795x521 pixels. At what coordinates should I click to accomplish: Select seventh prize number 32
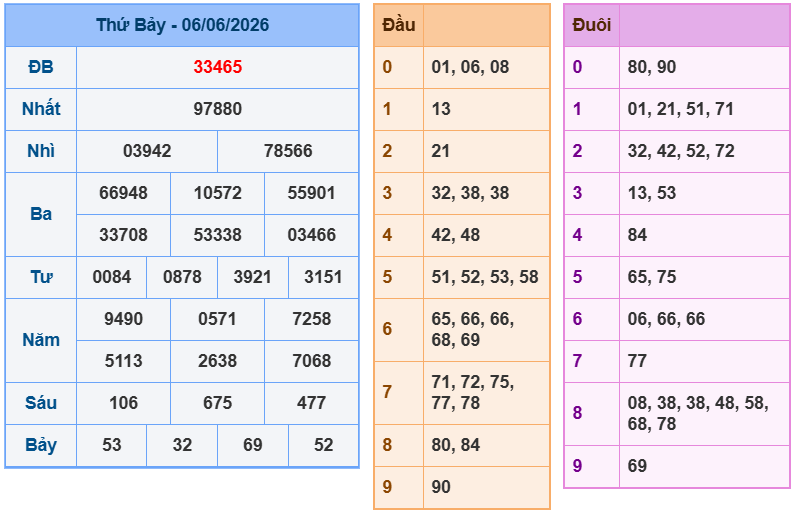pyautogui.click(x=182, y=445)
